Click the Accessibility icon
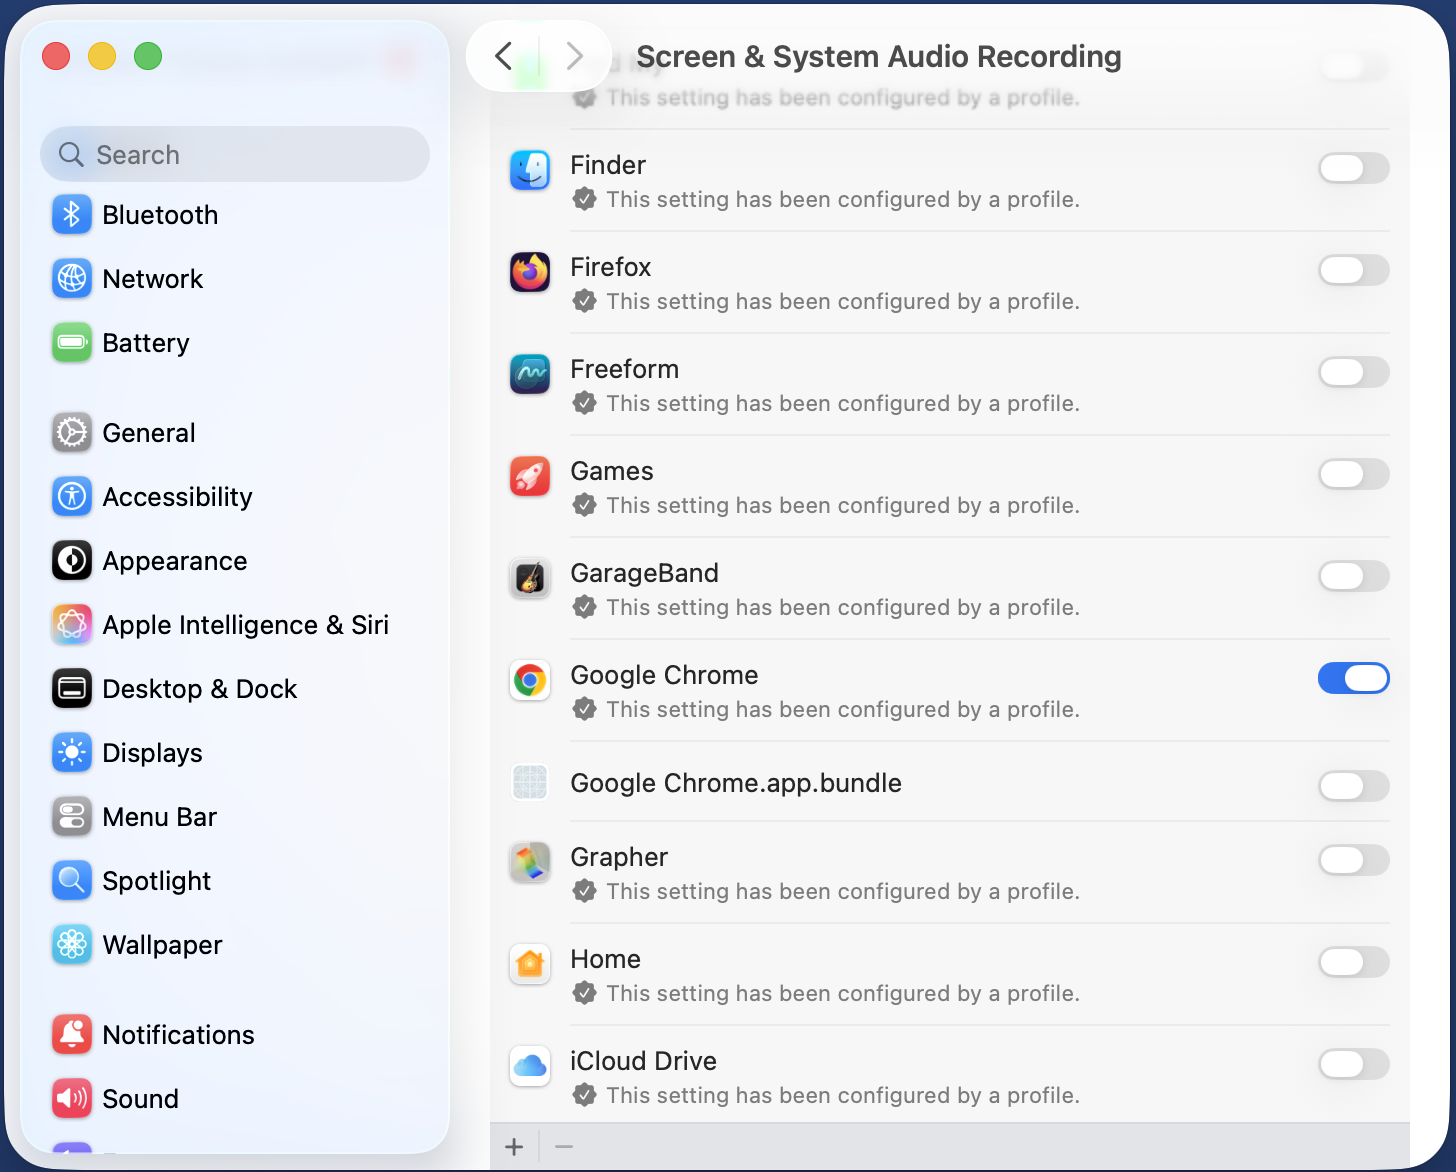The height and width of the screenshot is (1172, 1456). [x=72, y=497]
